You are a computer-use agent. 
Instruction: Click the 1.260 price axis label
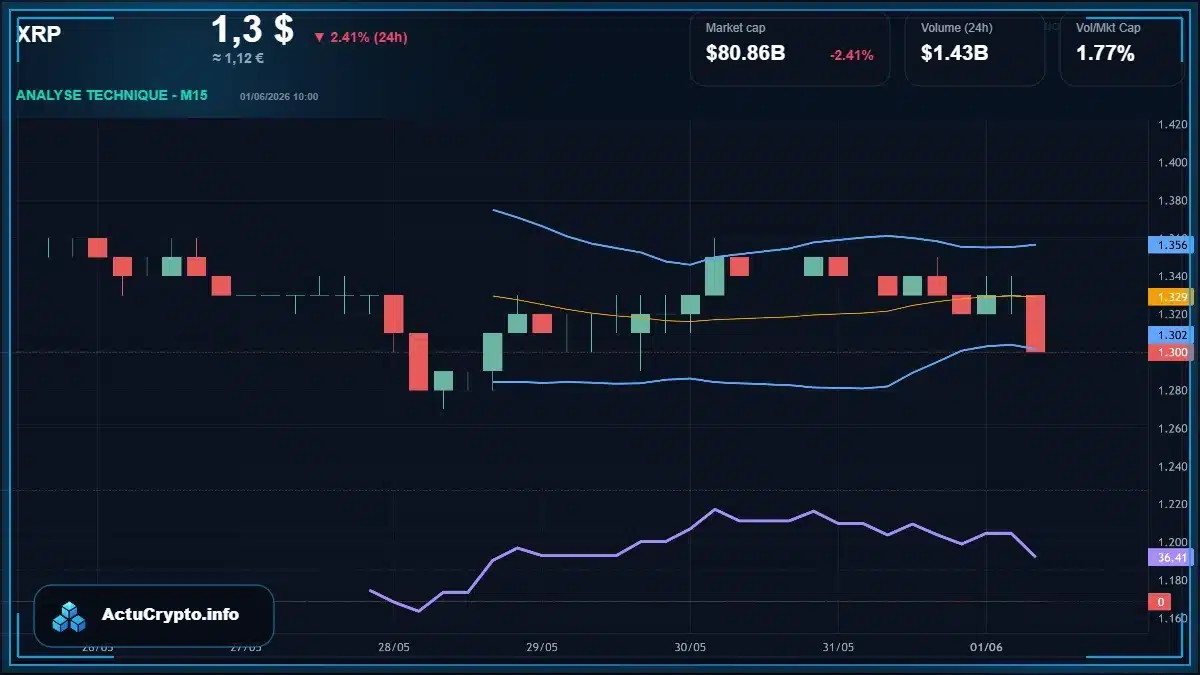[x=1172, y=428]
